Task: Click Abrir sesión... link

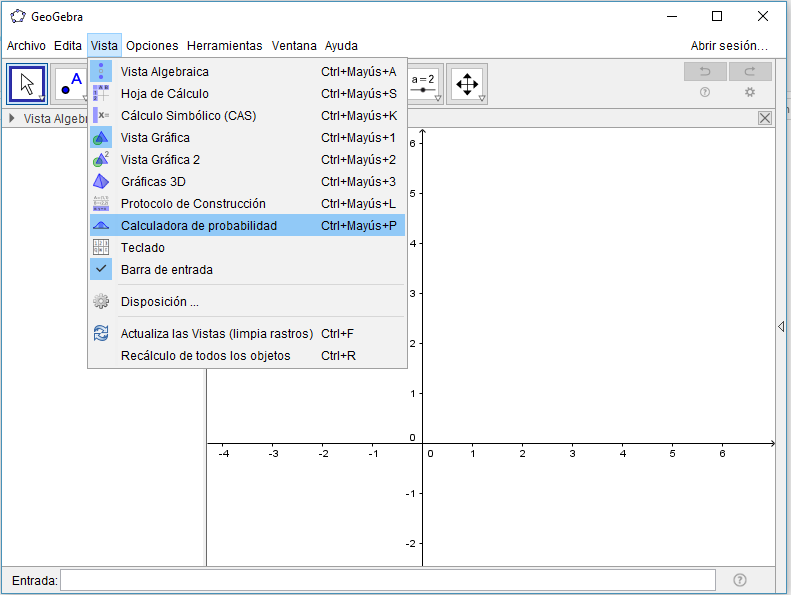Action: point(729,46)
